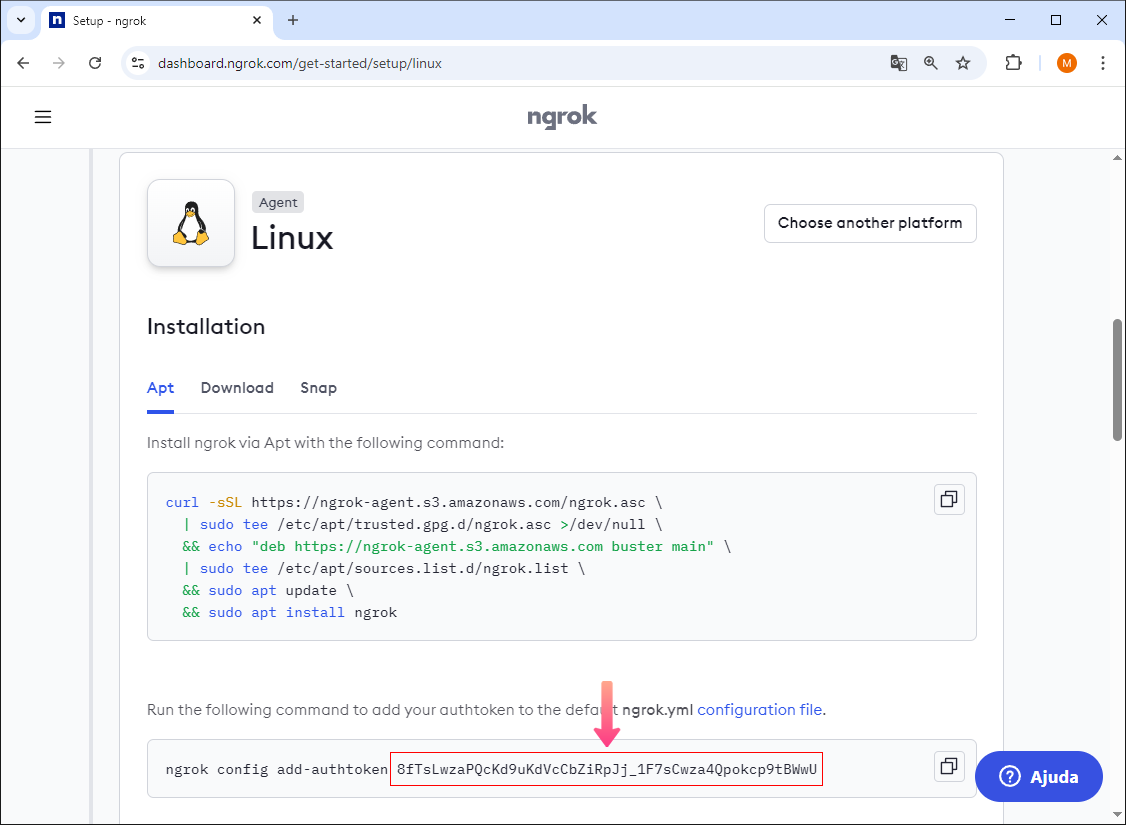Viewport: 1126px width, 825px height.
Task: Click the Linux heading
Action: click(x=292, y=238)
